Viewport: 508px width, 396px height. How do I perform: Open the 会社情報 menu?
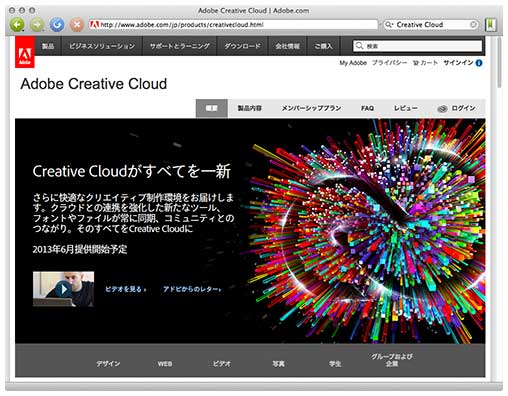pos(287,46)
